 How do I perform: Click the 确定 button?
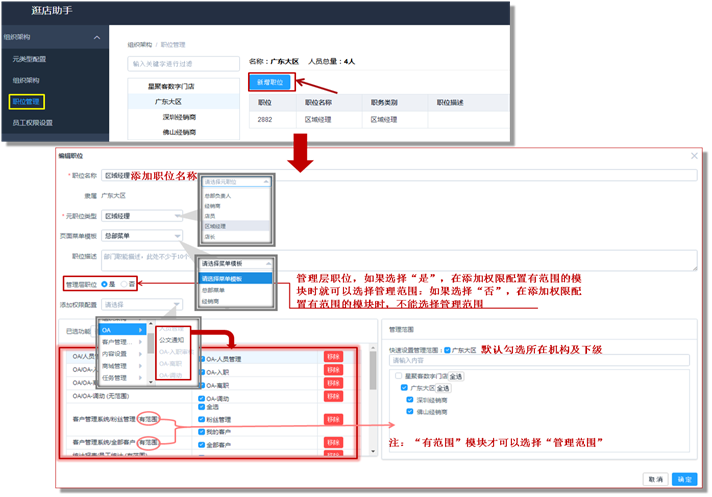(684, 479)
